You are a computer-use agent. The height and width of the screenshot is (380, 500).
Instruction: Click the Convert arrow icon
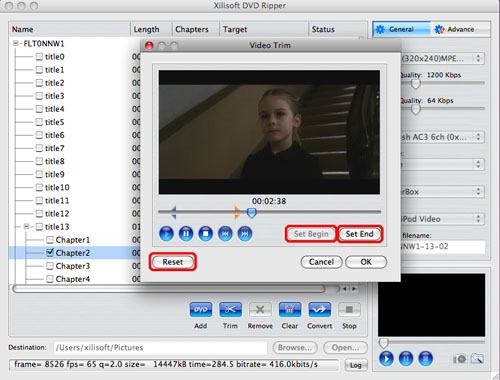[319, 310]
